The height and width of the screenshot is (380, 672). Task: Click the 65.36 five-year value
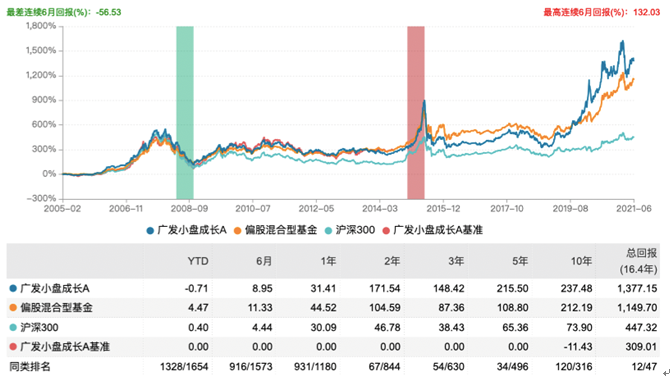click(x=516, y=328)
